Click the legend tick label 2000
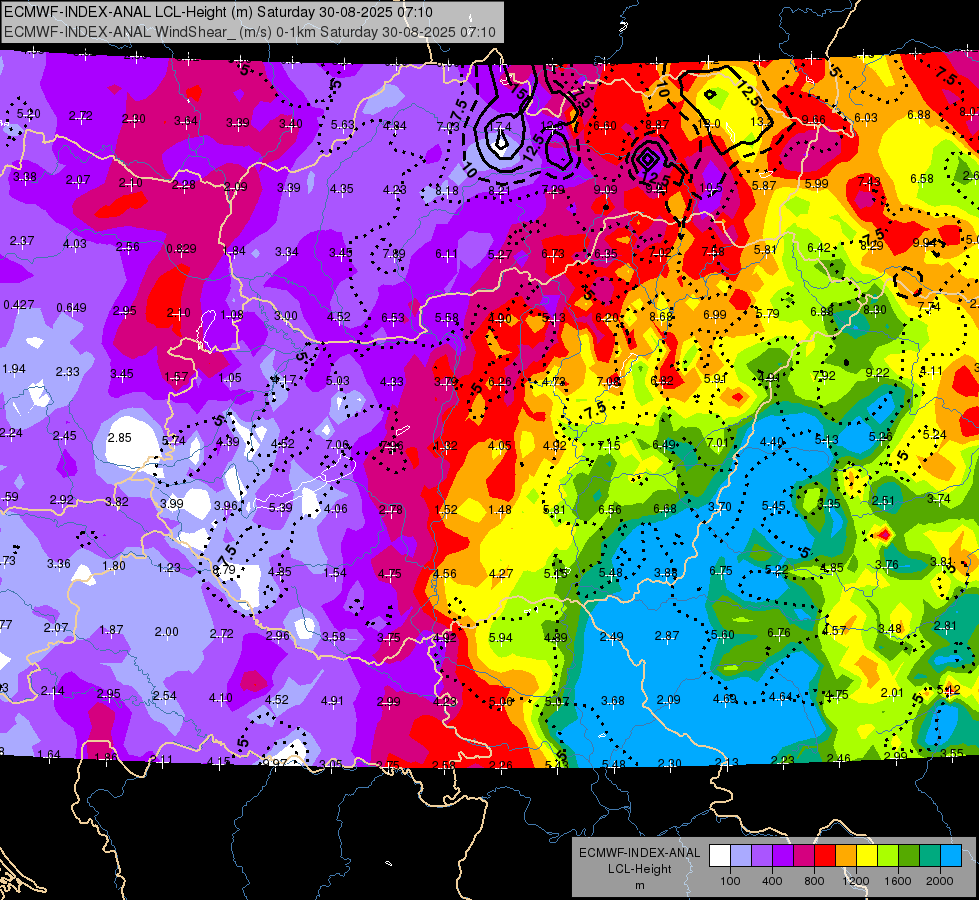Viewport: 979px width, 900px height. (x=939, y=881)
